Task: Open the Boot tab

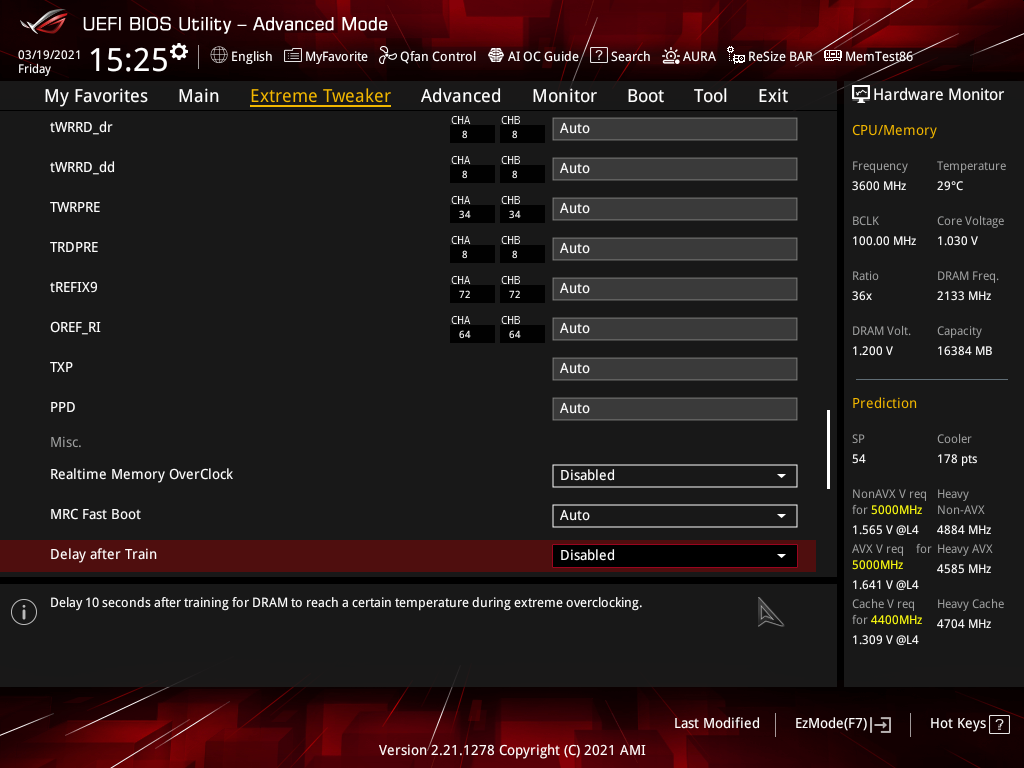Action: (x=645, y=96)
